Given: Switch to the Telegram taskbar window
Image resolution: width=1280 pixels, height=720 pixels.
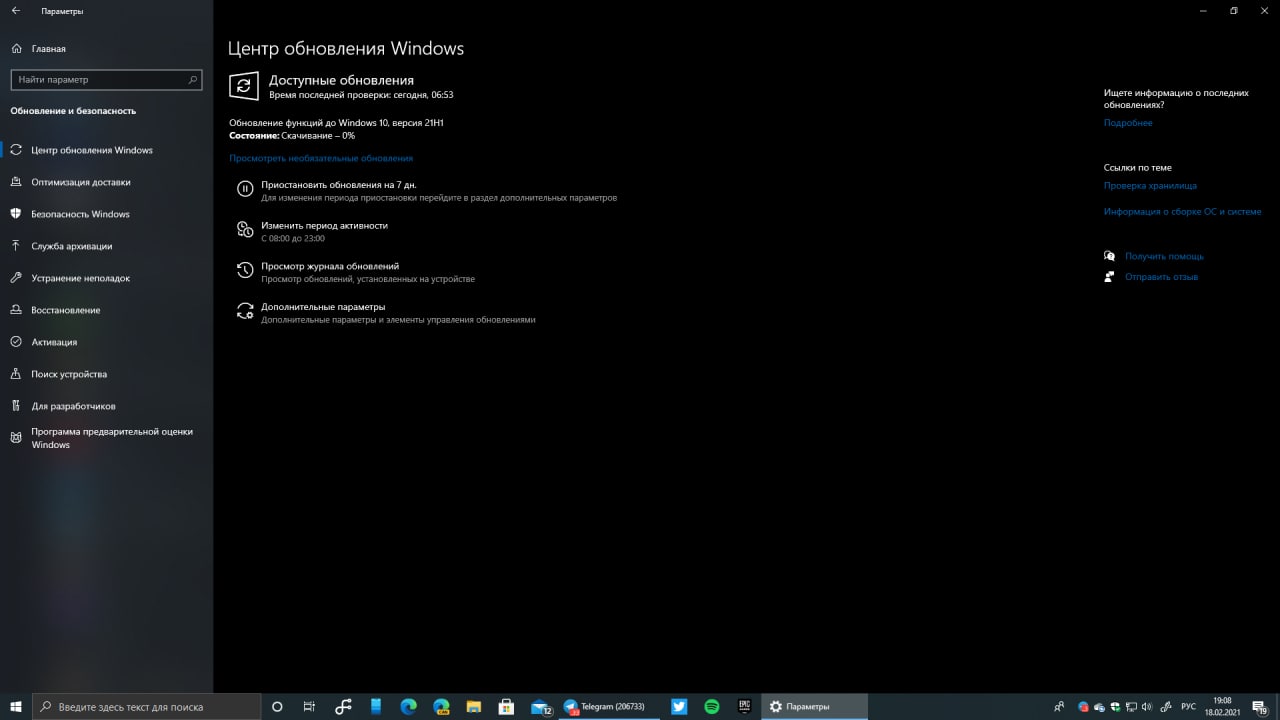Looking at the screenshot, I should [x=608, y=706].
